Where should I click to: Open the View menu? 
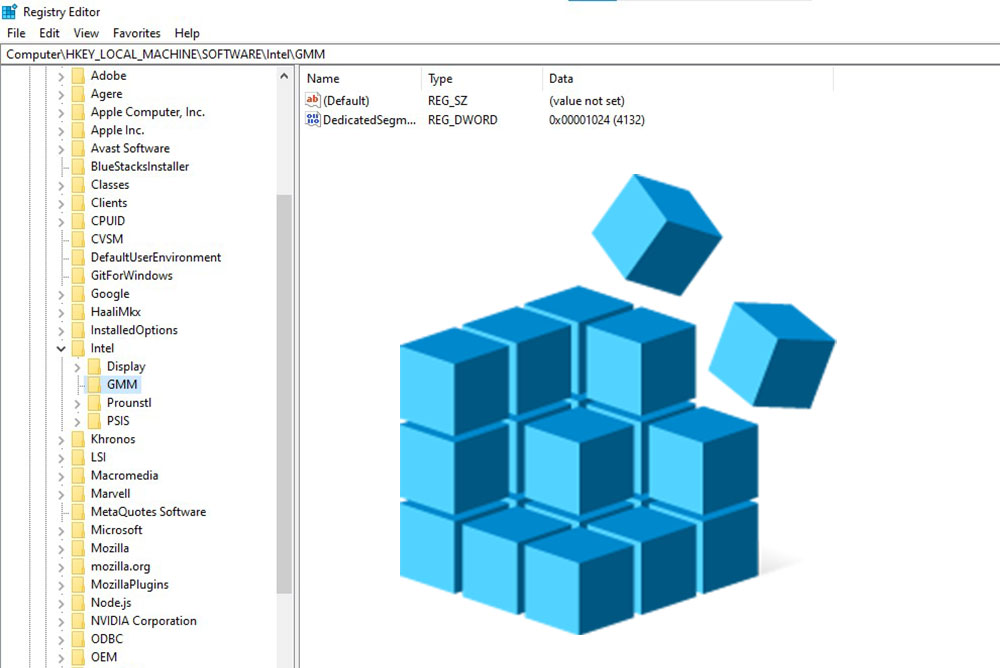(x=85, y=32)
